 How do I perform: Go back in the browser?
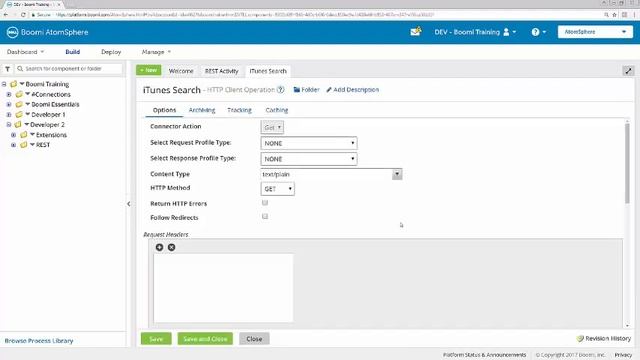pos(6,15)
